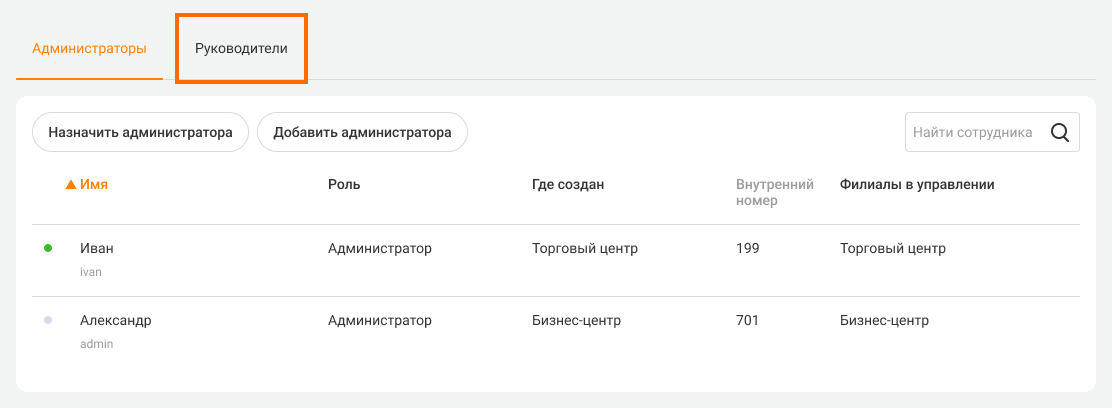
Task: Click Alexander's gray offline status dot
Action: [x=48, y=321]
